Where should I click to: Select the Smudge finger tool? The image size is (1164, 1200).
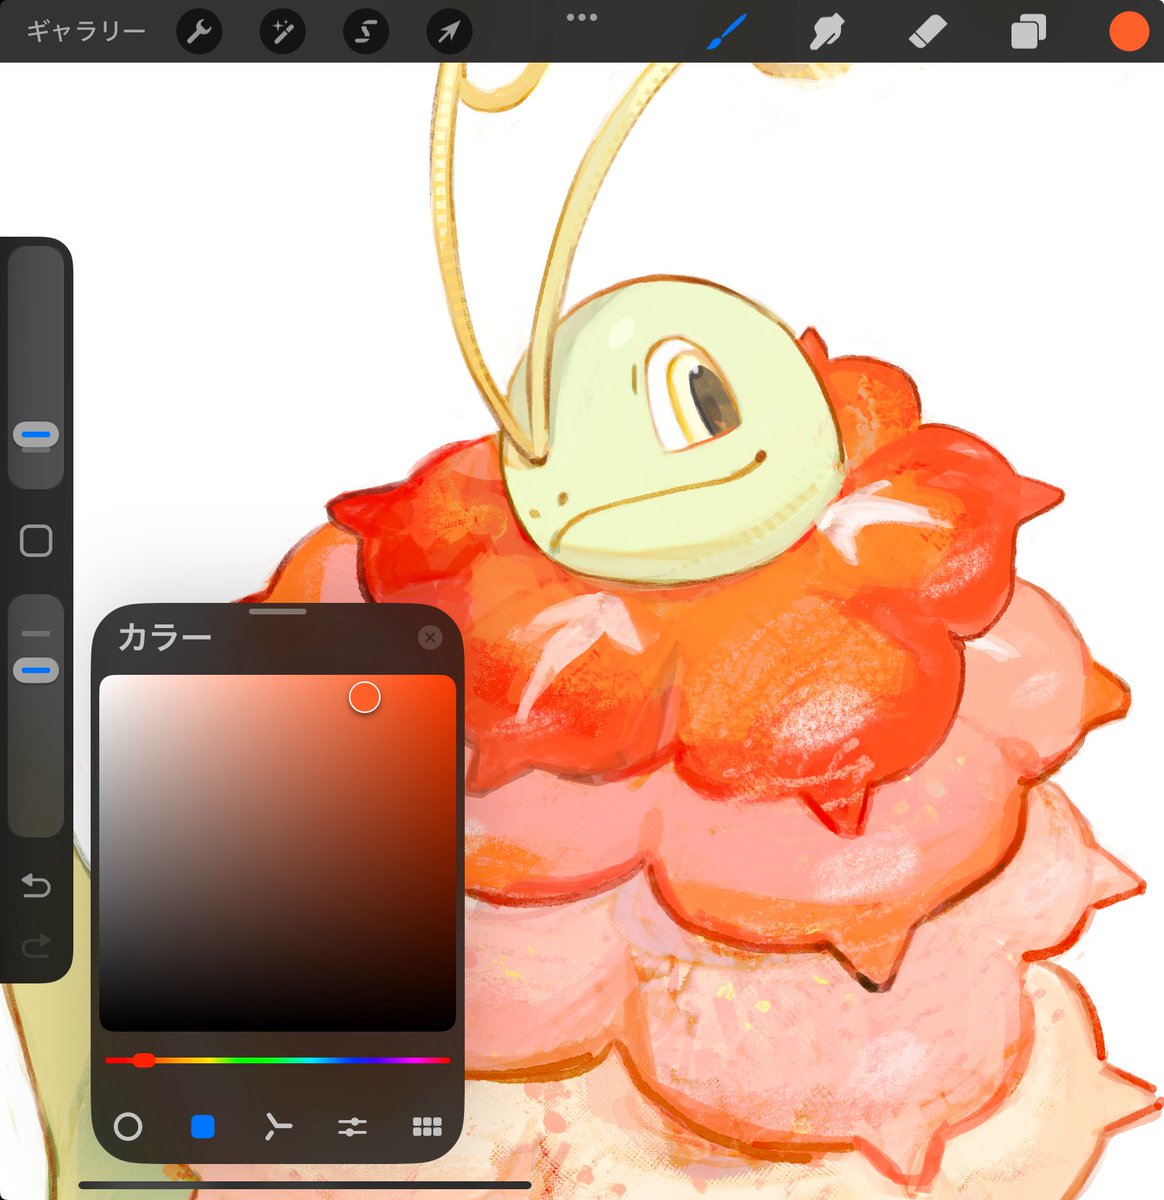coord(826,32)
